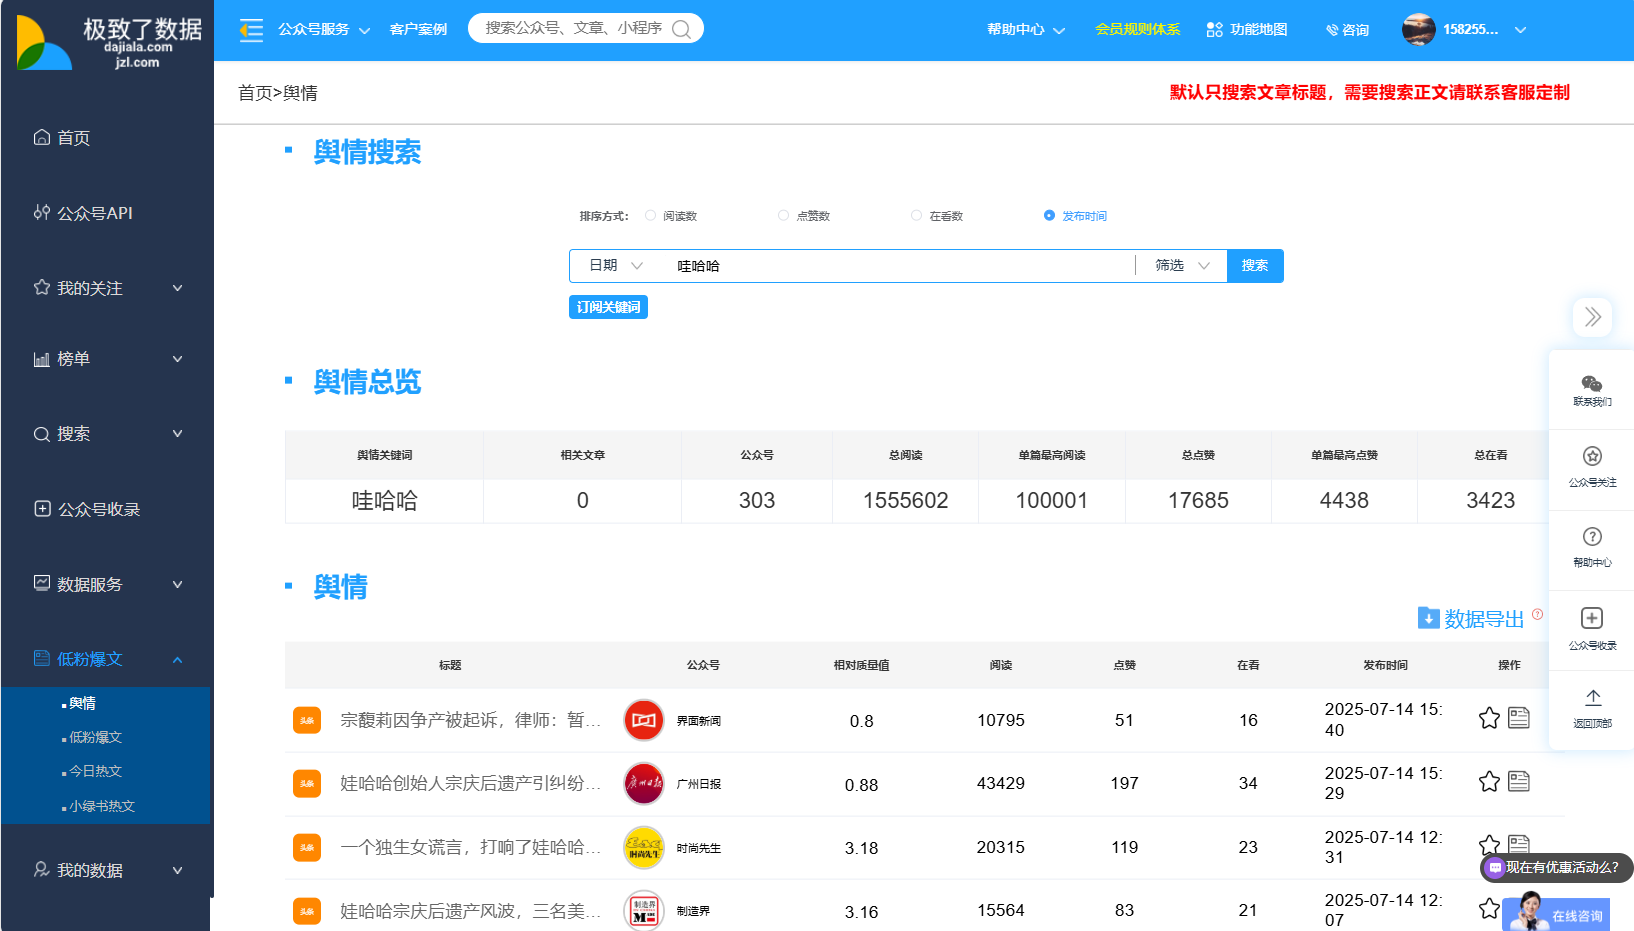Image resolution: width=1634 pixels, height=931 pixels.
Task: Click the 时尚先生 account avatar
Action: tap(644, 848)
